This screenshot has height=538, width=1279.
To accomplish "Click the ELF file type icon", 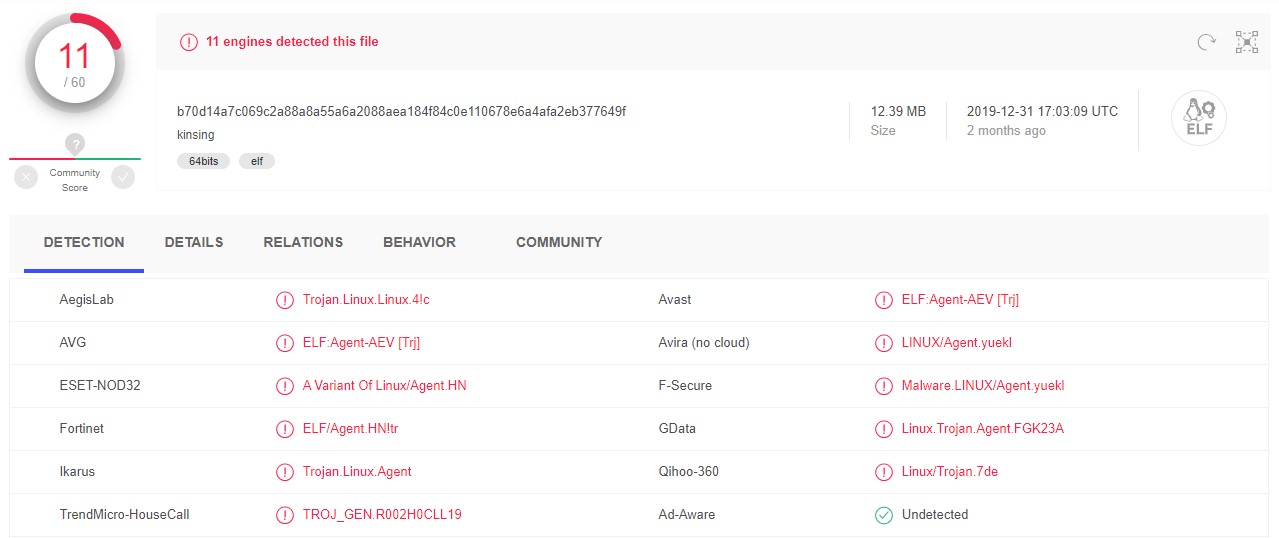I will (1198, 119).
